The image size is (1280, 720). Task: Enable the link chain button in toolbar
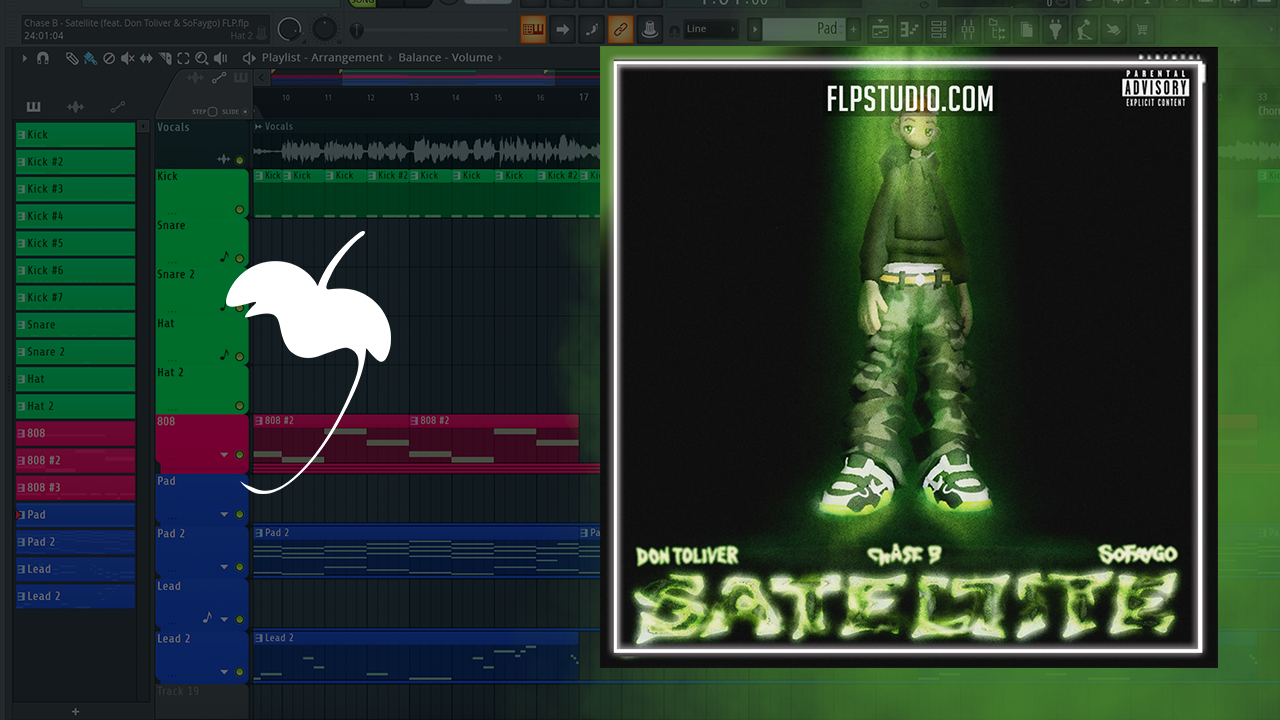point(621,29)
